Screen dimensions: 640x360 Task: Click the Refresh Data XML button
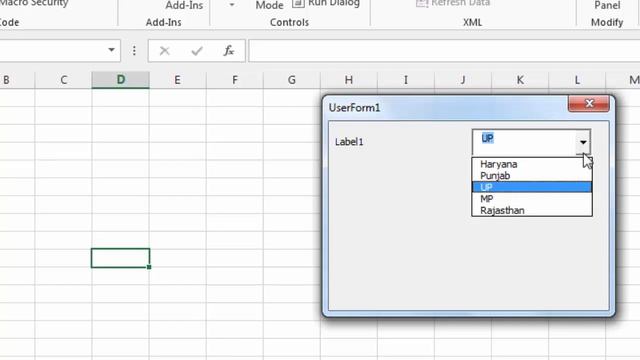[453, 3]
